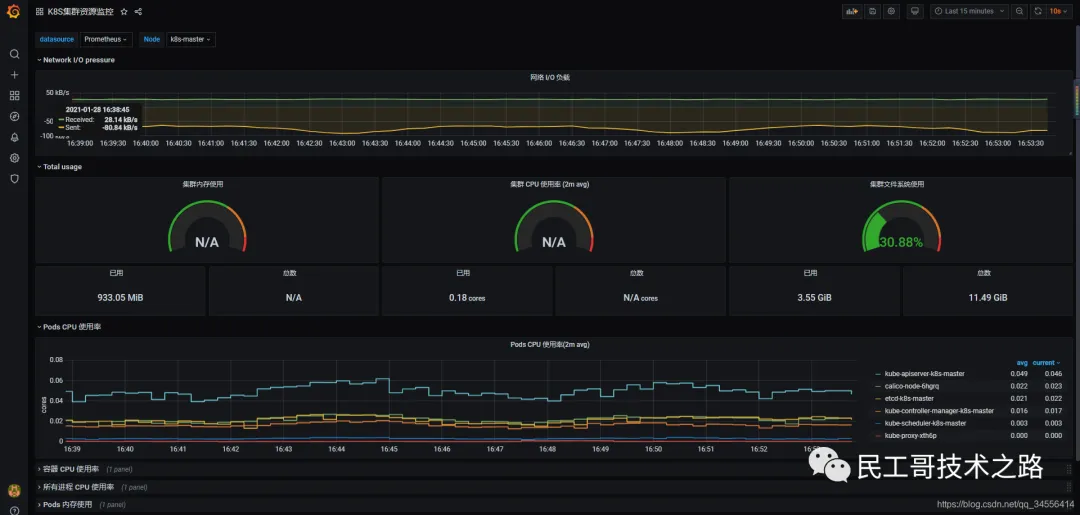
Task: Click the N/A cores total value
Action: (641, 298)
